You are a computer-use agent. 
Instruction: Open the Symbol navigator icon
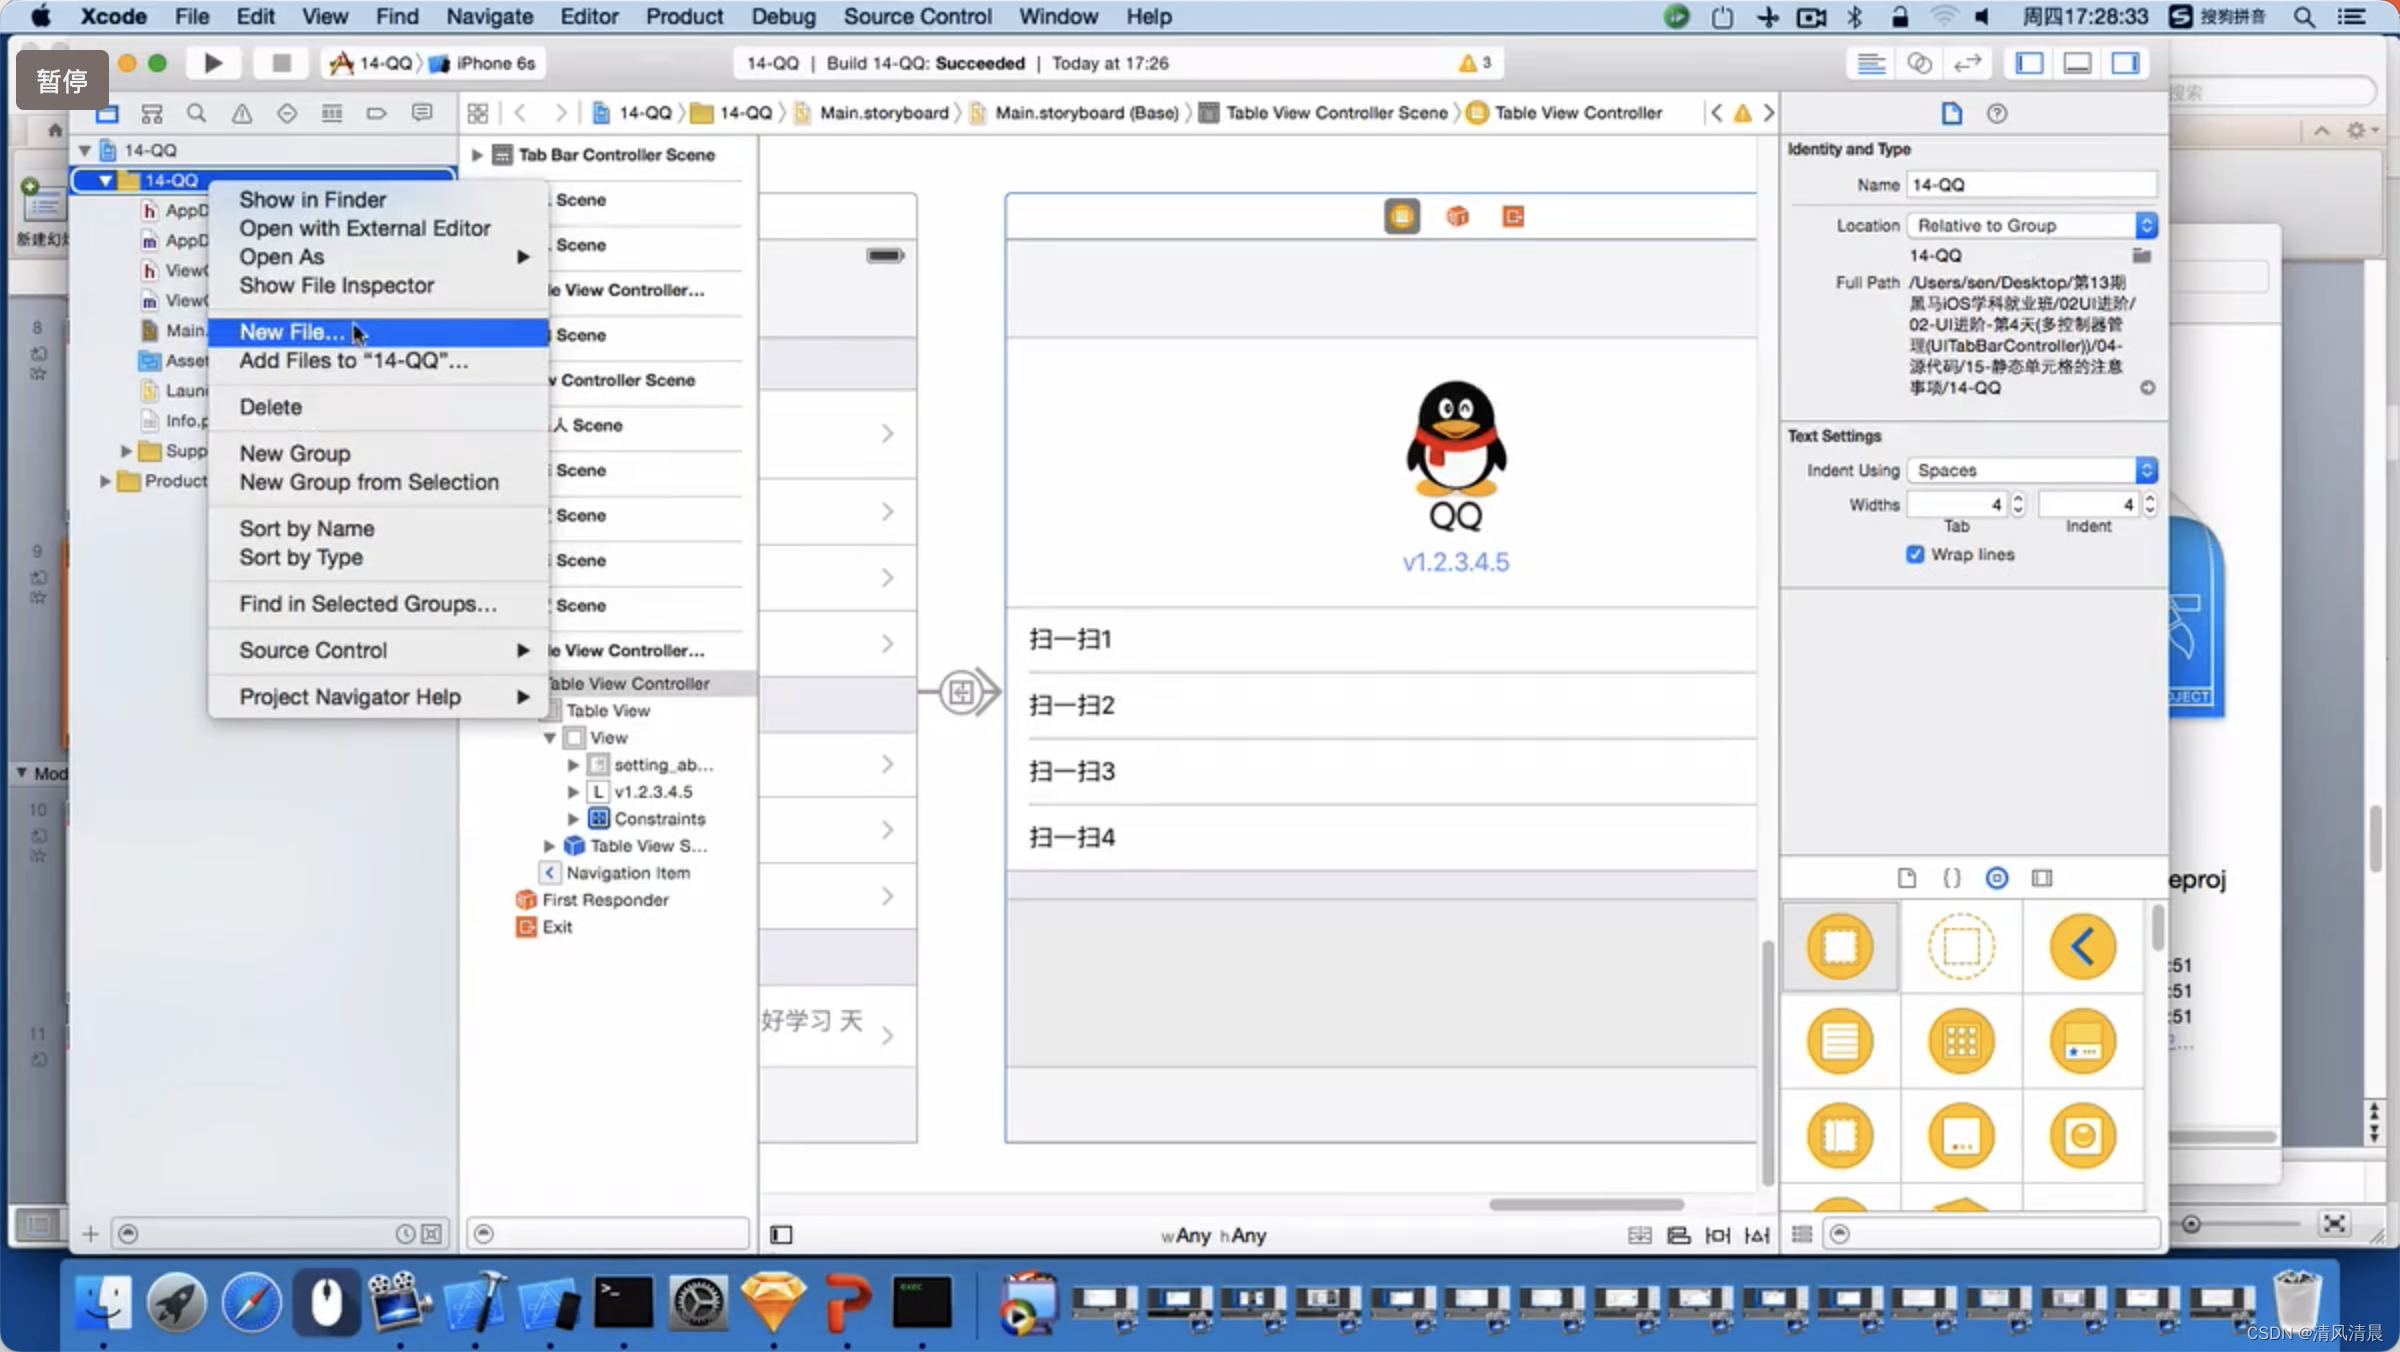coord(152,113)
